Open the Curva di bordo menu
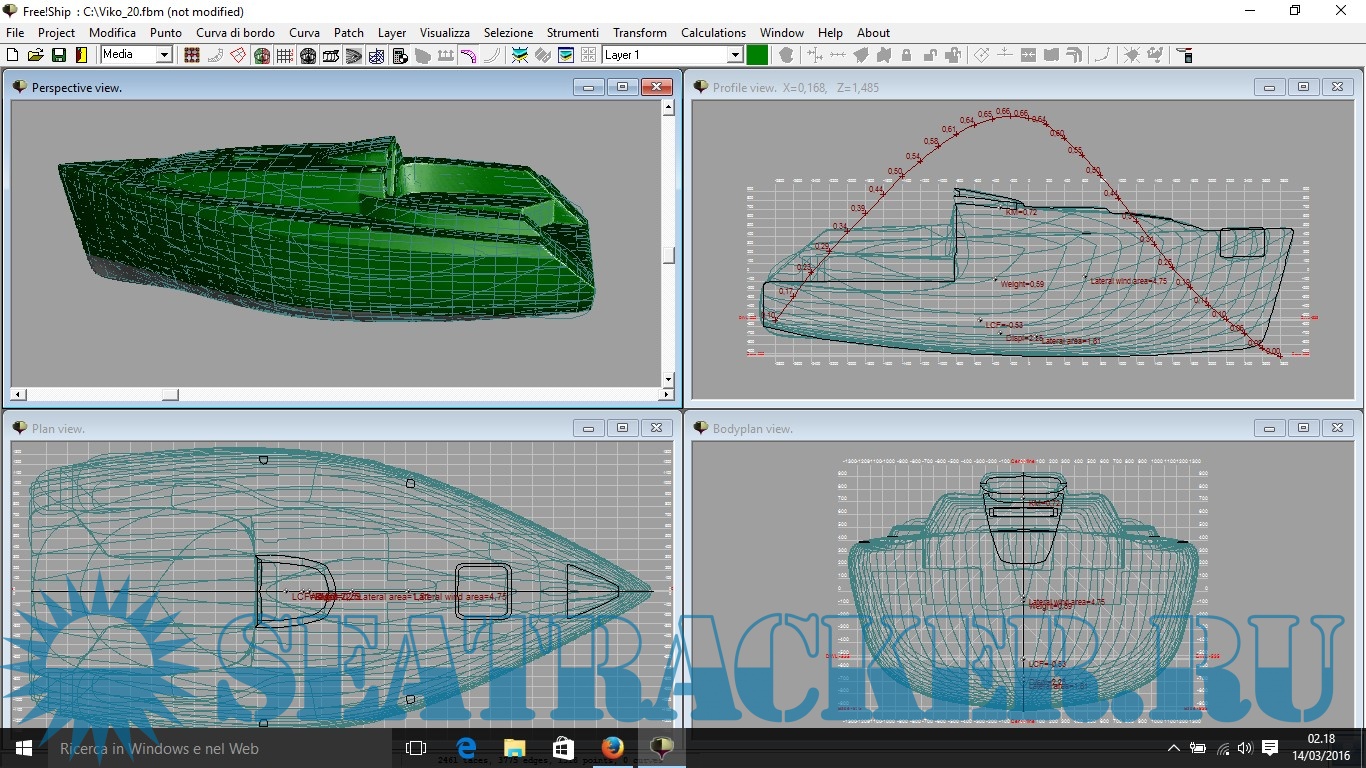This screenshot has height=768, width=1366. point(235,33)
